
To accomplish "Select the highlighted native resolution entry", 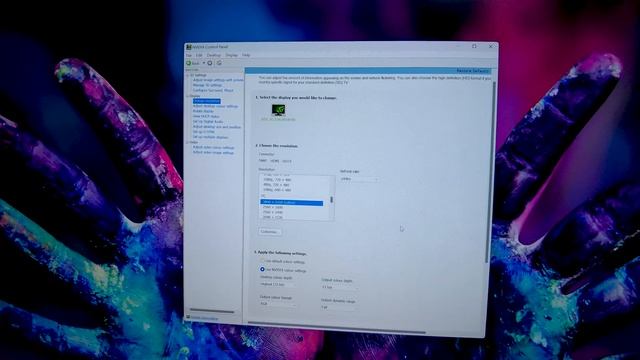I will point(291,203).
